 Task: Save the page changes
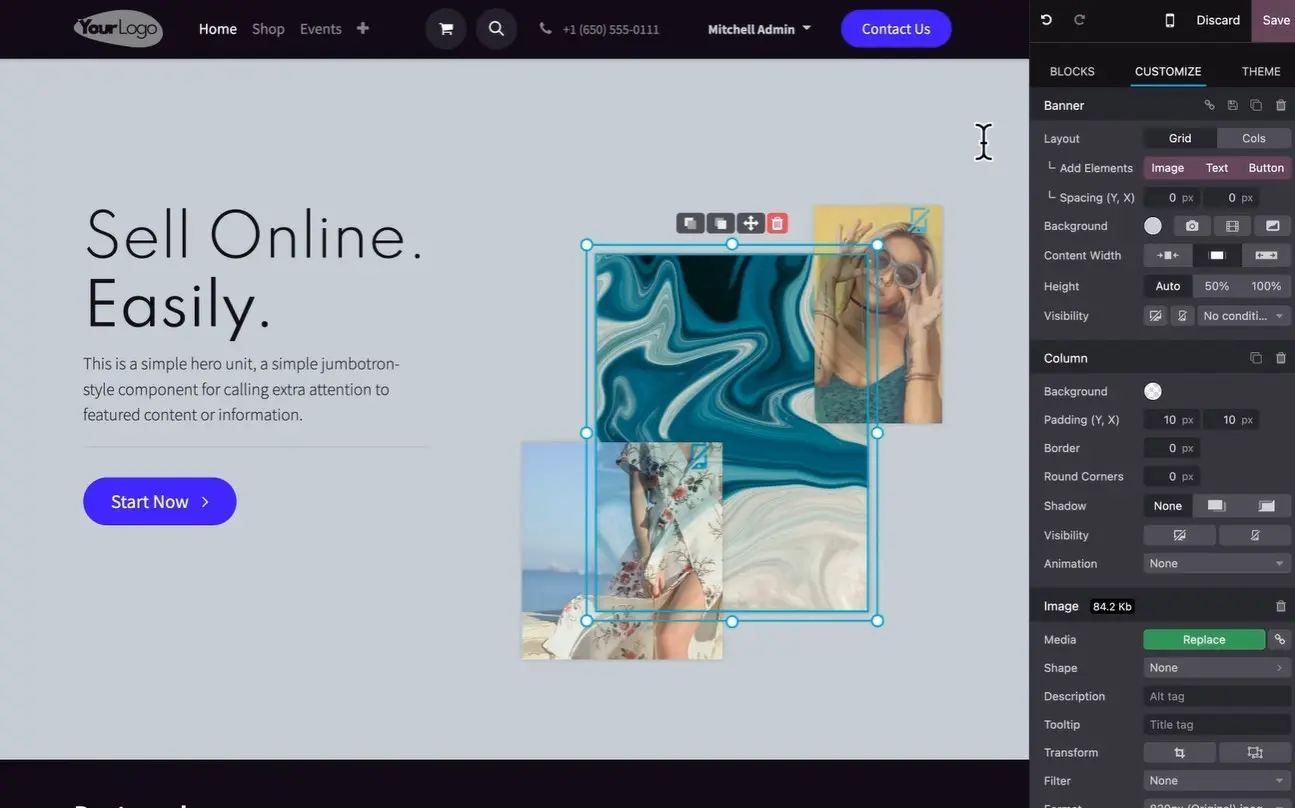point(1274,20)
